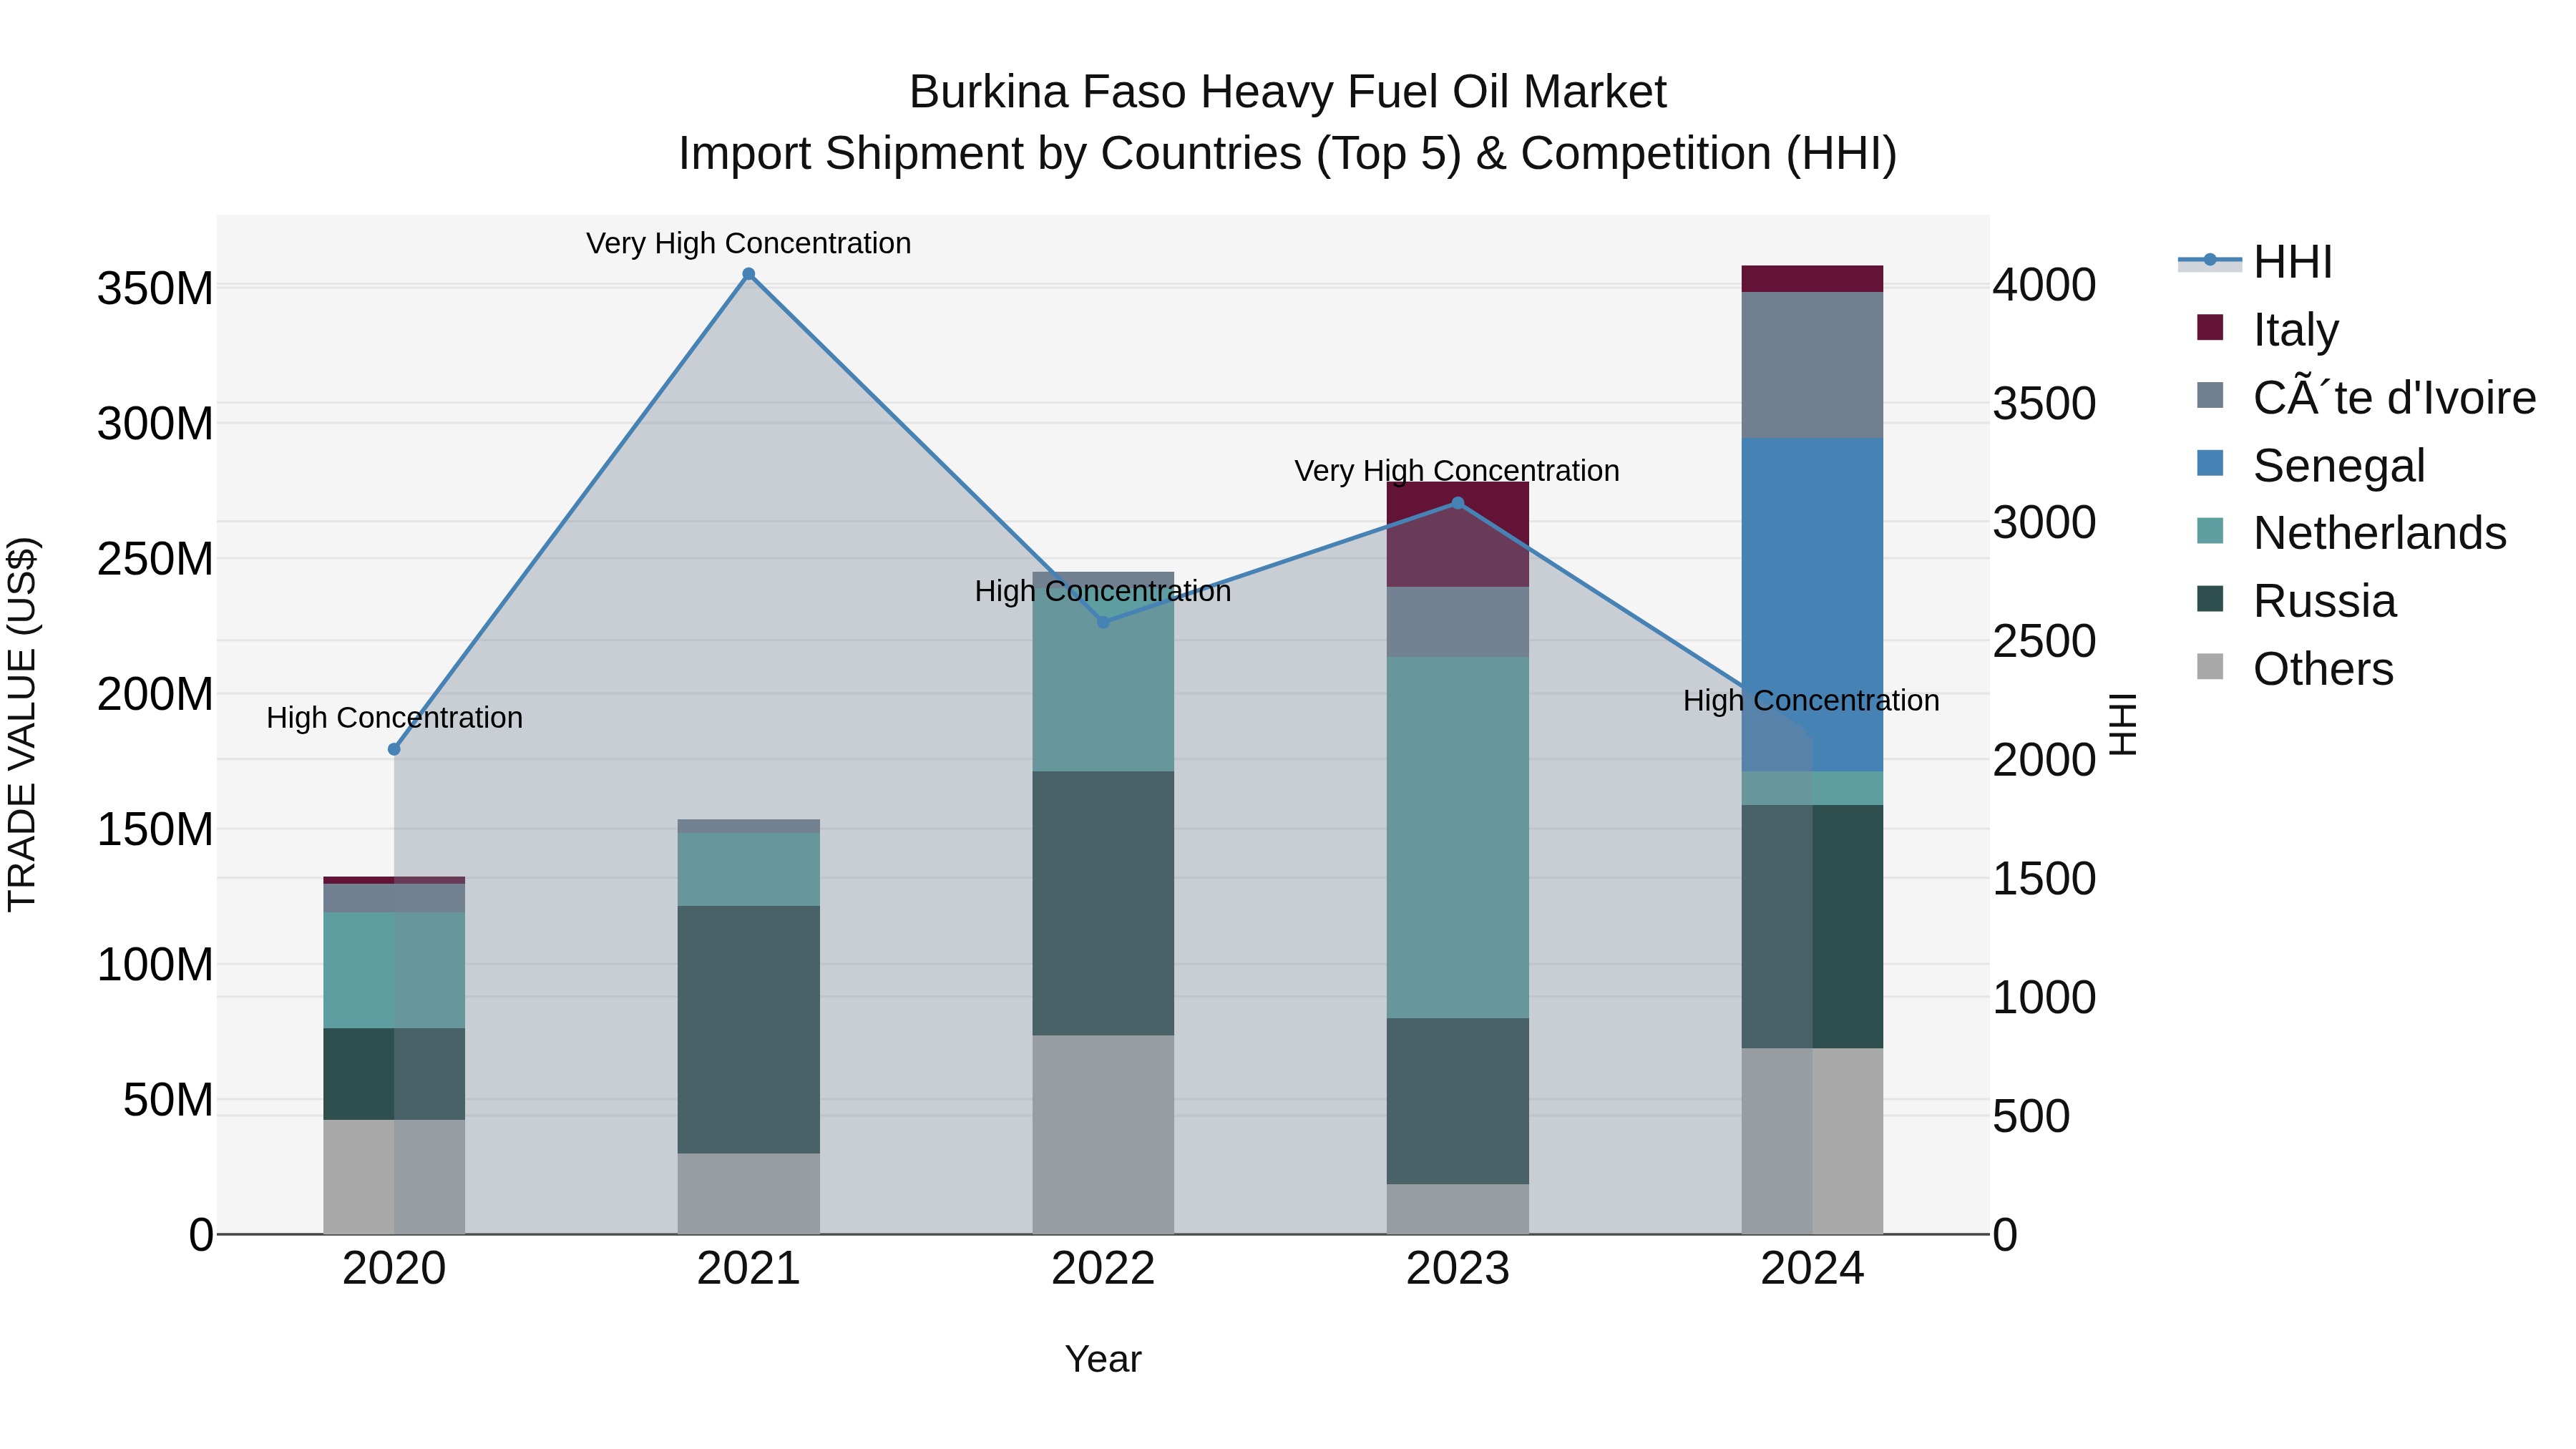Click the Côte d'Ivoire segment in 2024 bar
This screenshot has width=2576, height=1449.
pyautogui.click(x=1812, y=365)
